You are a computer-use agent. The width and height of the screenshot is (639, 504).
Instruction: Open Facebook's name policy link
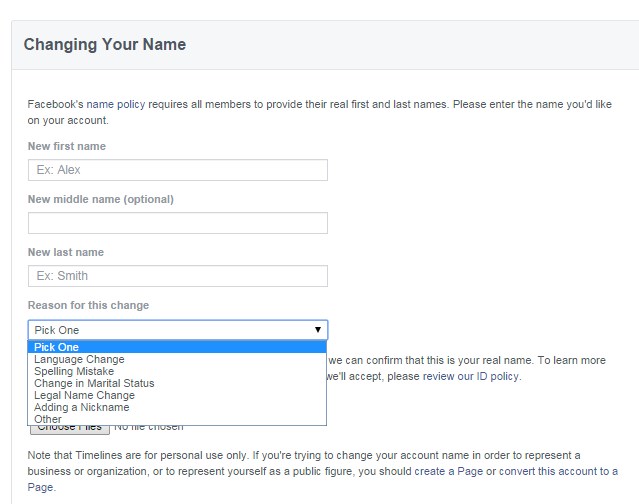click(113, 103)
